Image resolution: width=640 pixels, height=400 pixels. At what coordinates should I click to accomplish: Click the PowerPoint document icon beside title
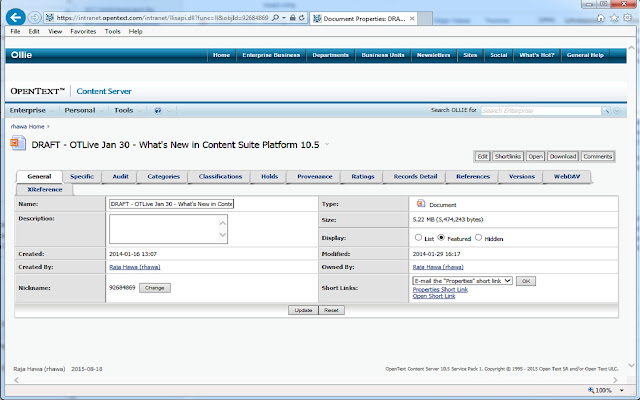[18, 143]
